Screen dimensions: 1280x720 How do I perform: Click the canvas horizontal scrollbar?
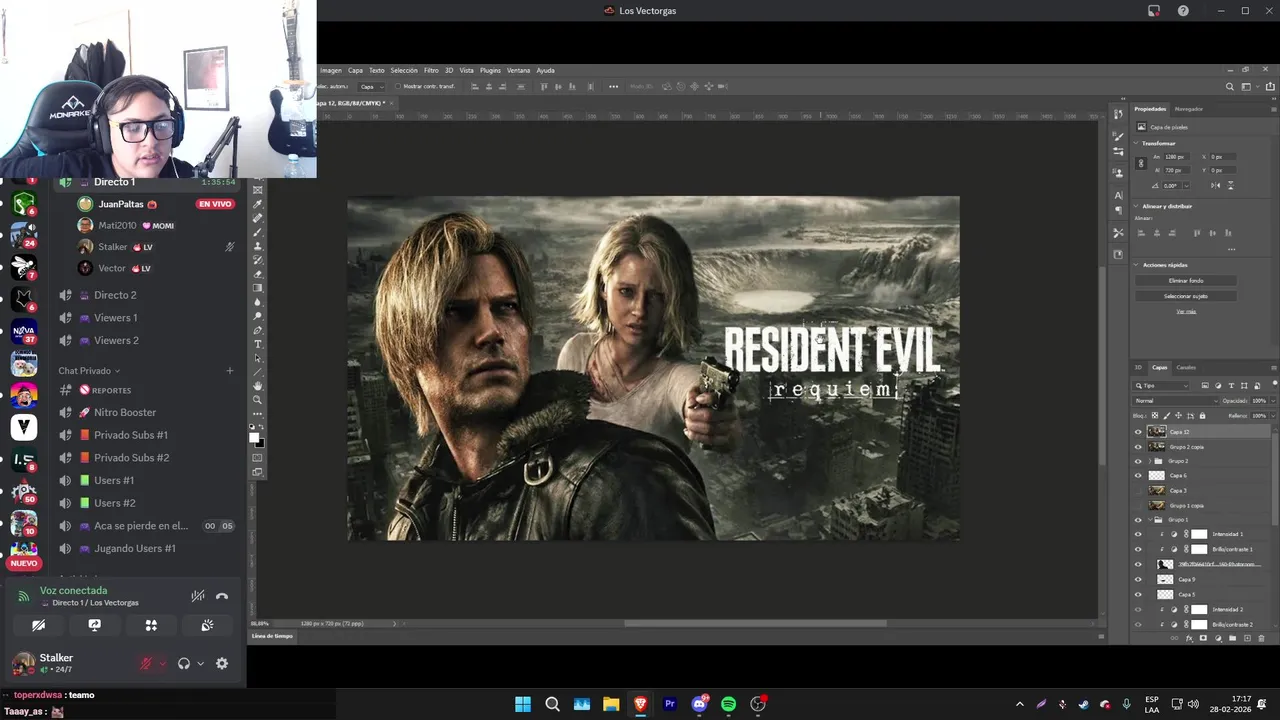pyautogui.click(x=755, y=623)
